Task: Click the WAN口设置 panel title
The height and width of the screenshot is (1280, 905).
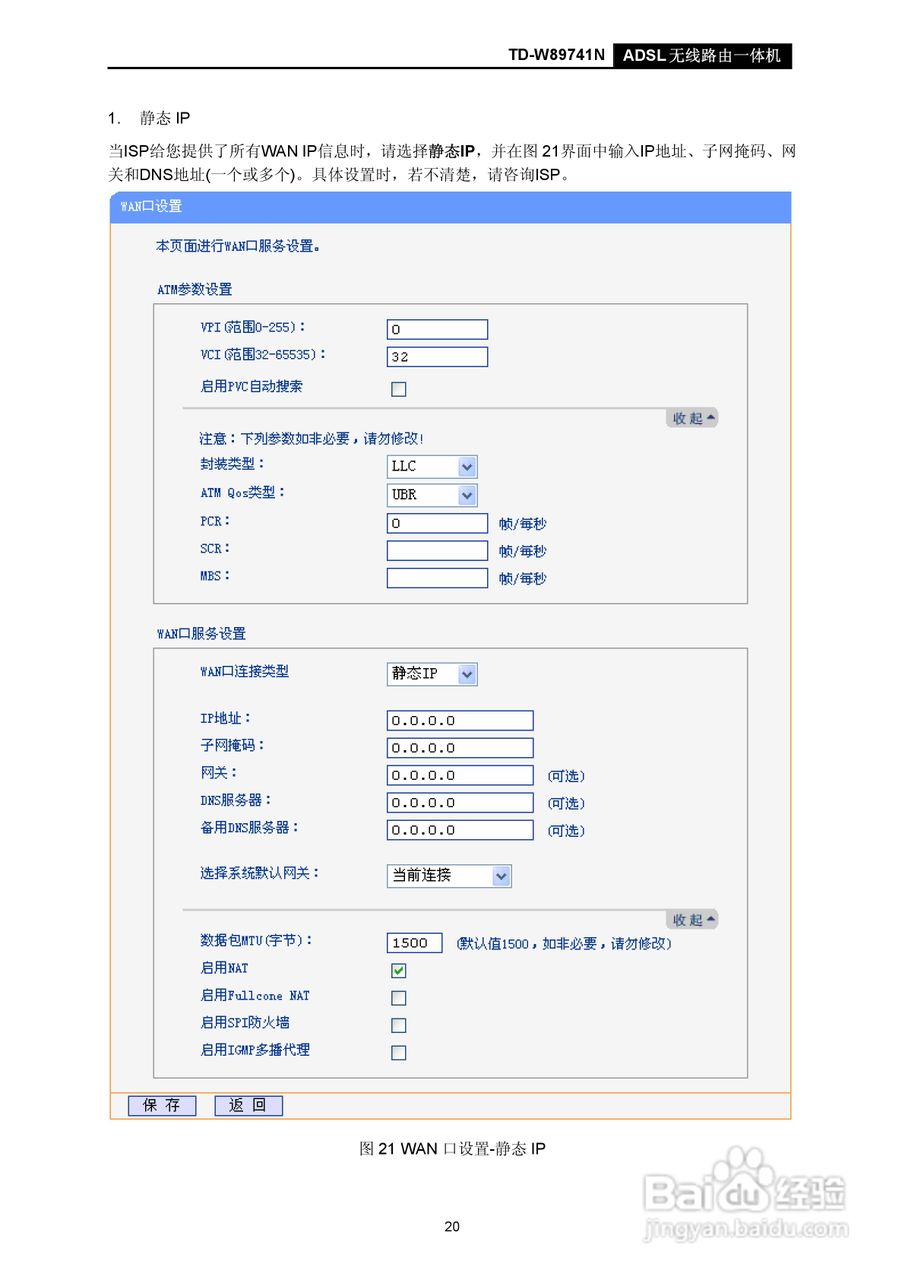Action: click(151, 207)
